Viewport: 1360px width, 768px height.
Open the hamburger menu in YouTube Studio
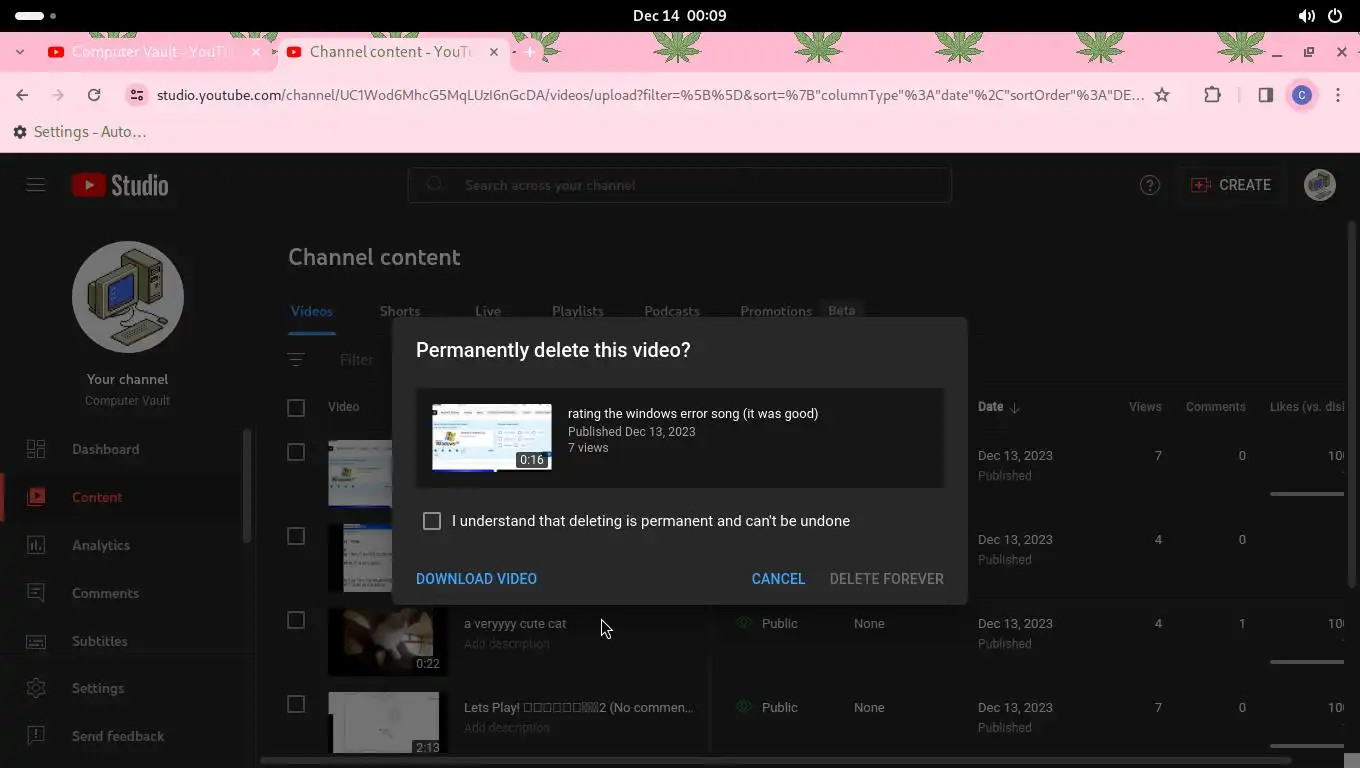point(36,185)
